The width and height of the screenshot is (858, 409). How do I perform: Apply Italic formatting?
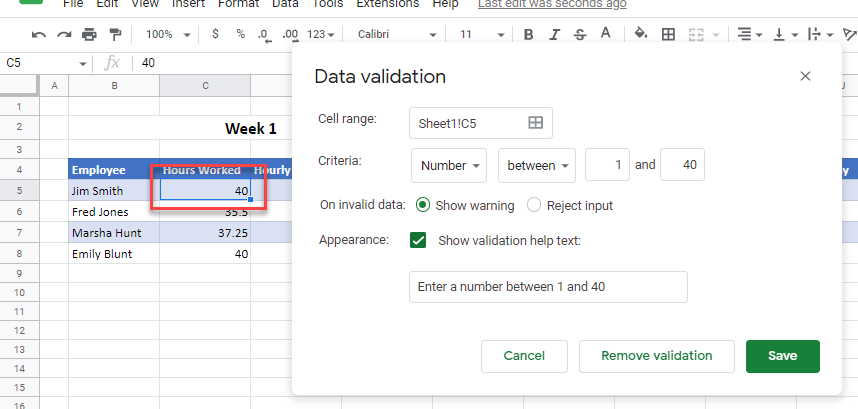554,35
